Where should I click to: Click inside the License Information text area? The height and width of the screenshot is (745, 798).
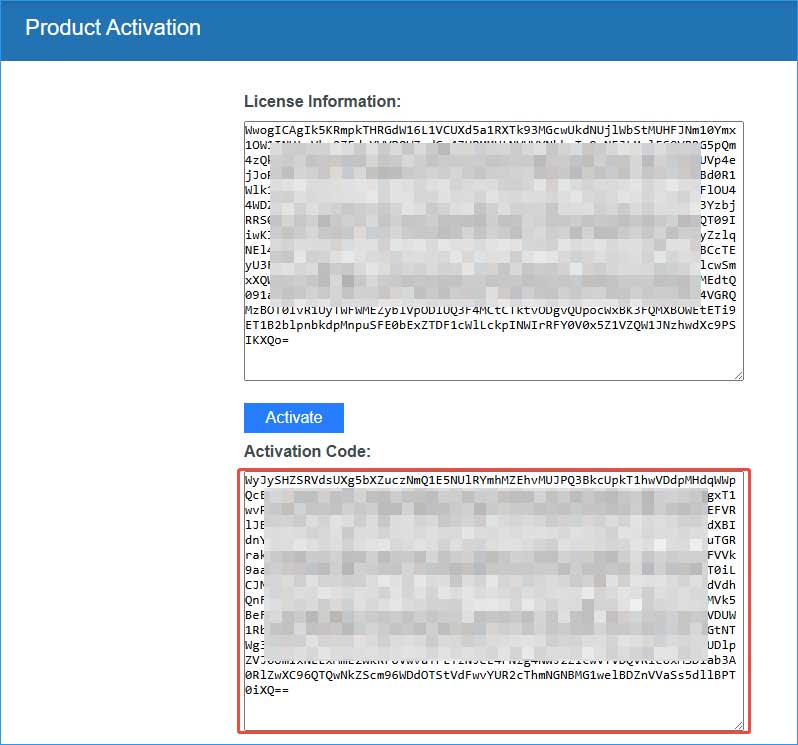[494, 251]
